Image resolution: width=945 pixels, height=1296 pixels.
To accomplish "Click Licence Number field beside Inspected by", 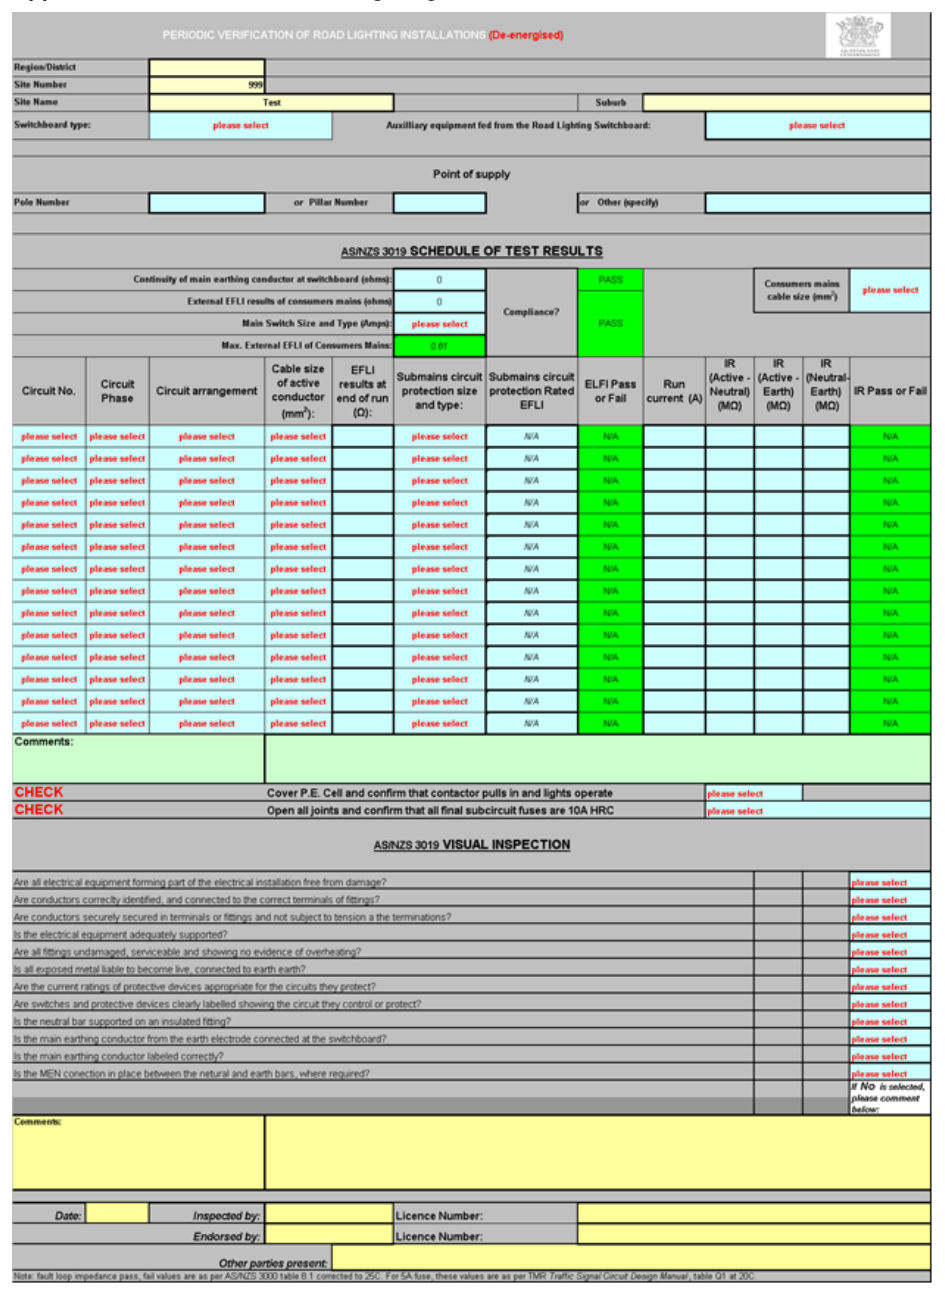I will [754, 1215].
